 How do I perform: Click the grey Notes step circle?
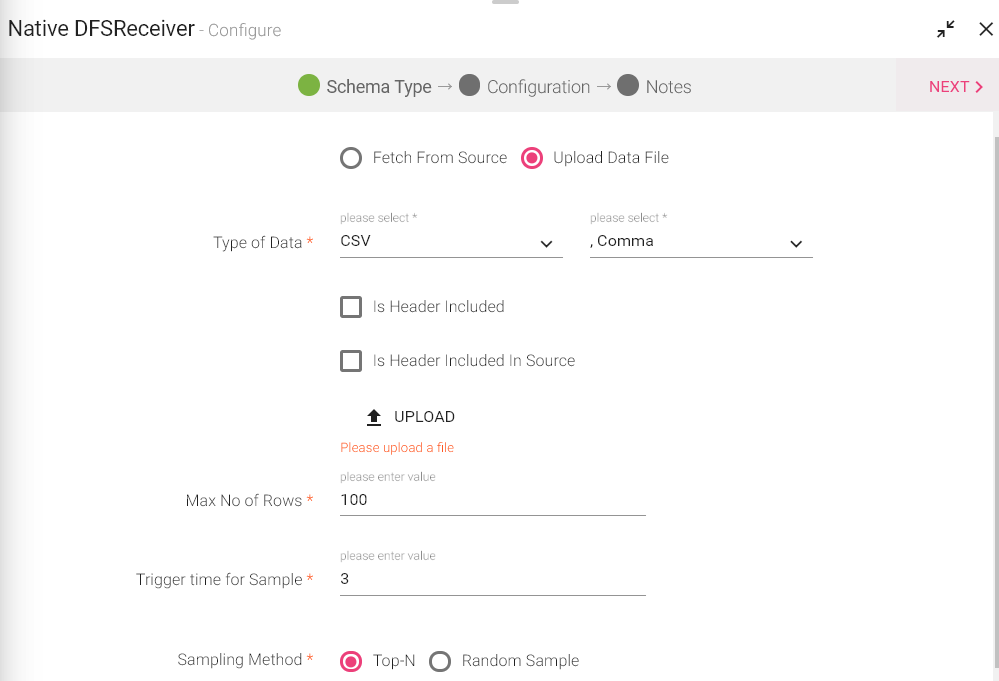pyautogui.click(x=628, y=85)
